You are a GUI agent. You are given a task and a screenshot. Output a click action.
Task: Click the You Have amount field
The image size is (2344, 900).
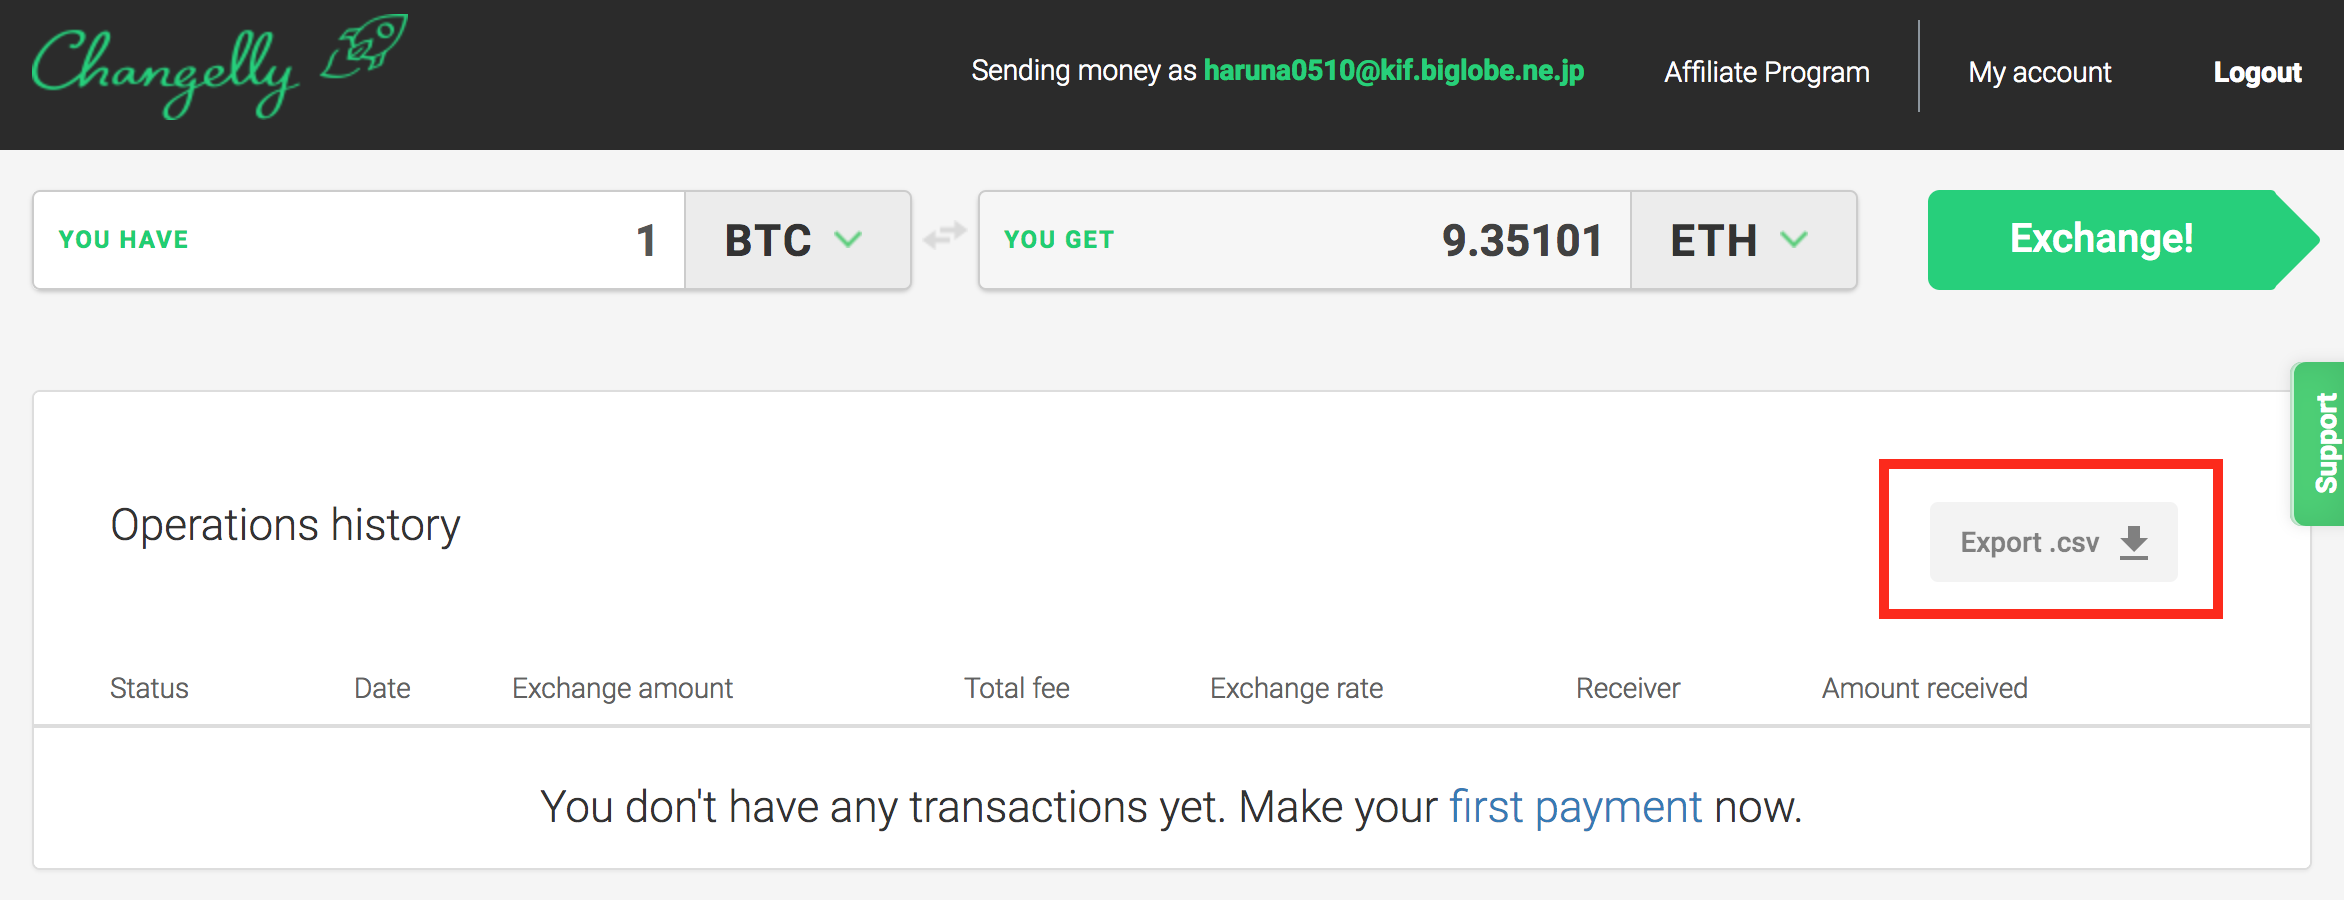pos(359,240)
